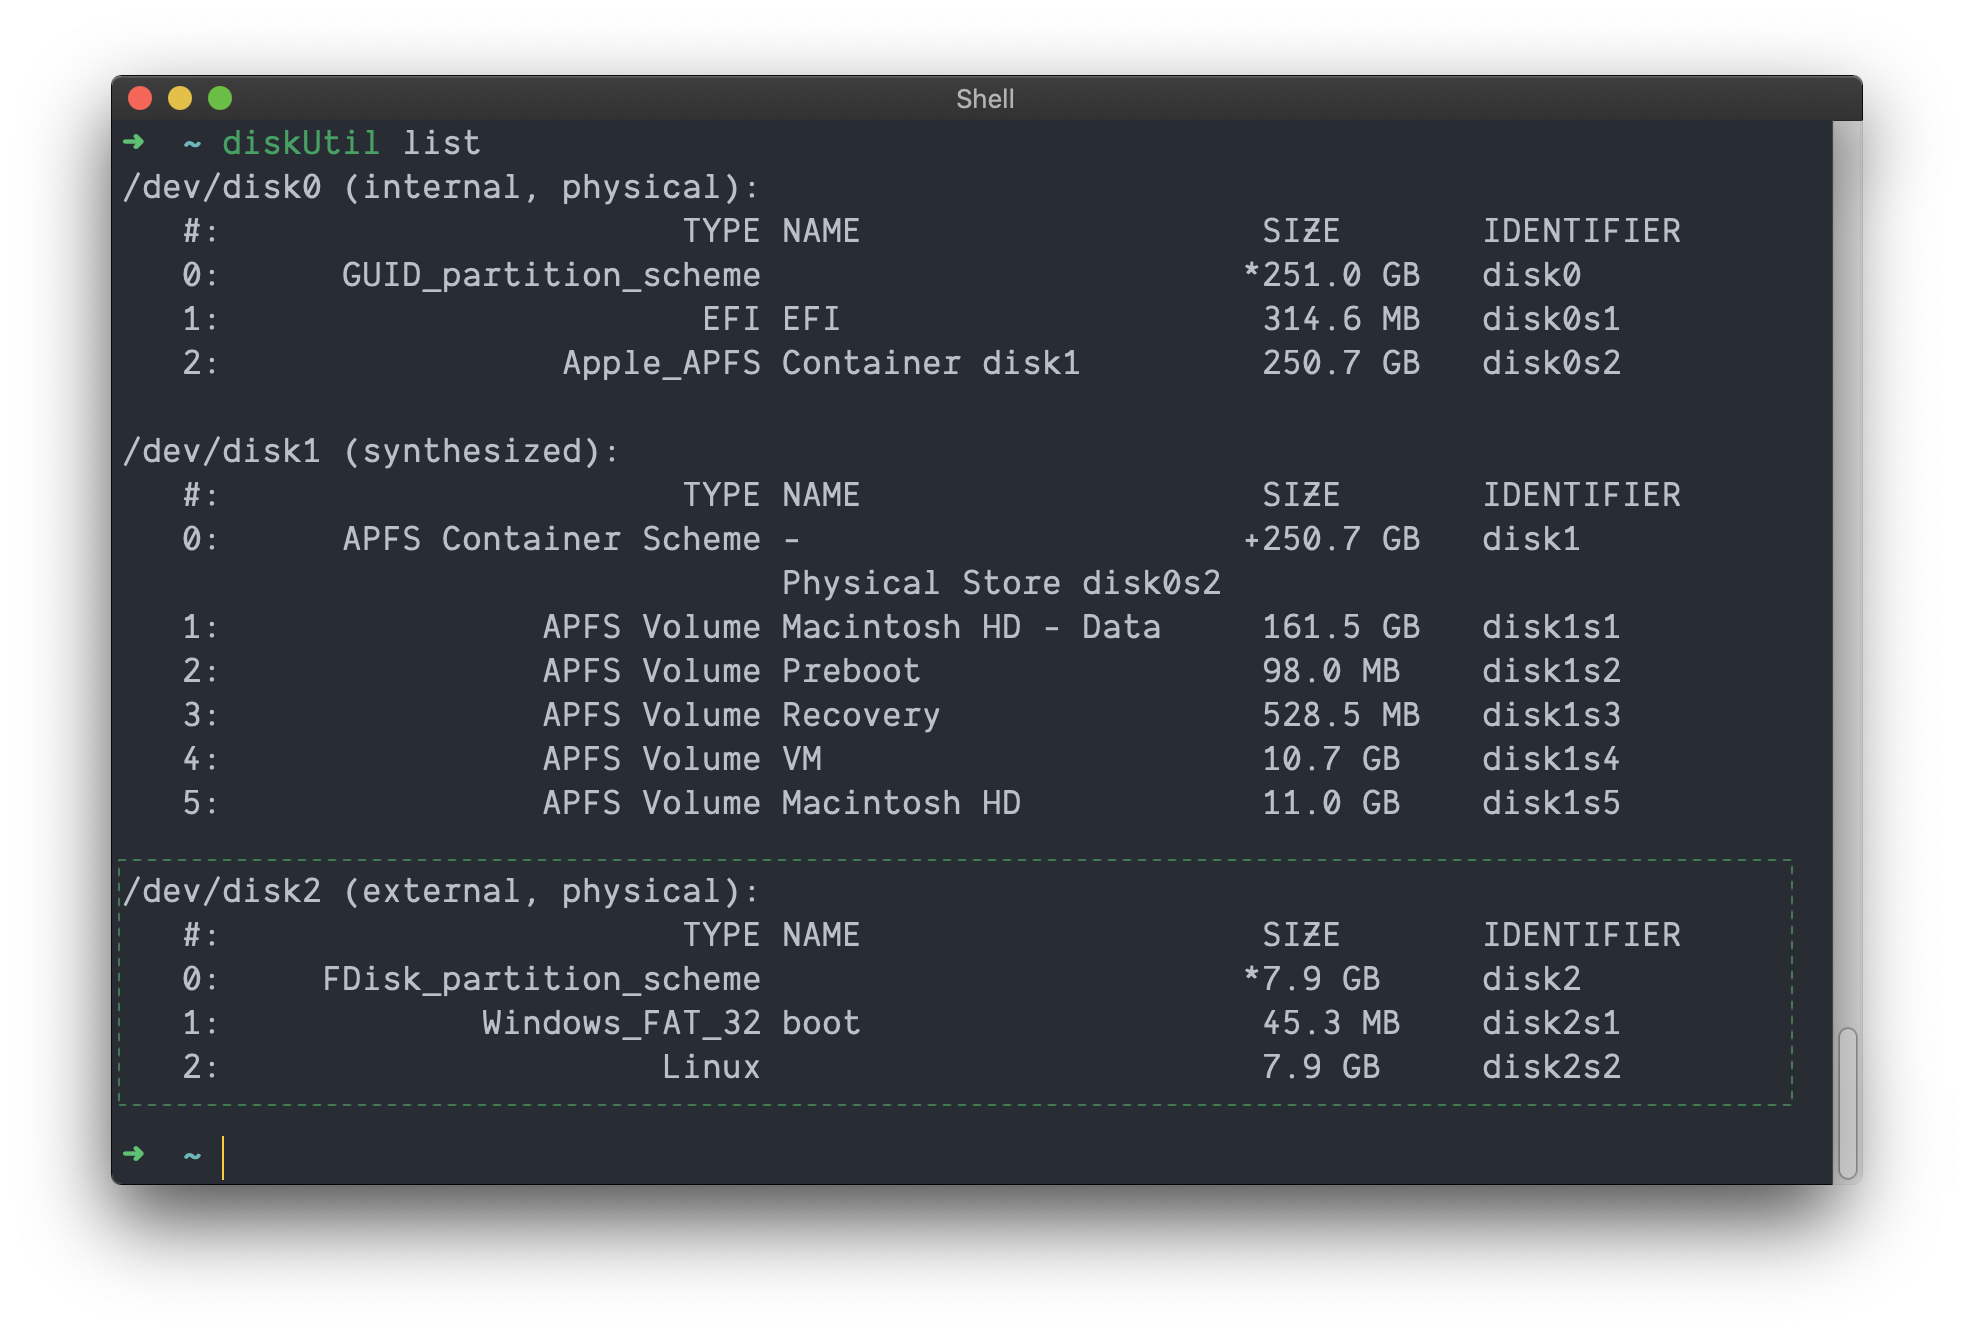Click the Windows_FAT_32 partition type
The height and width of the screenshot is (1332, 1974).
point(620,1023)
